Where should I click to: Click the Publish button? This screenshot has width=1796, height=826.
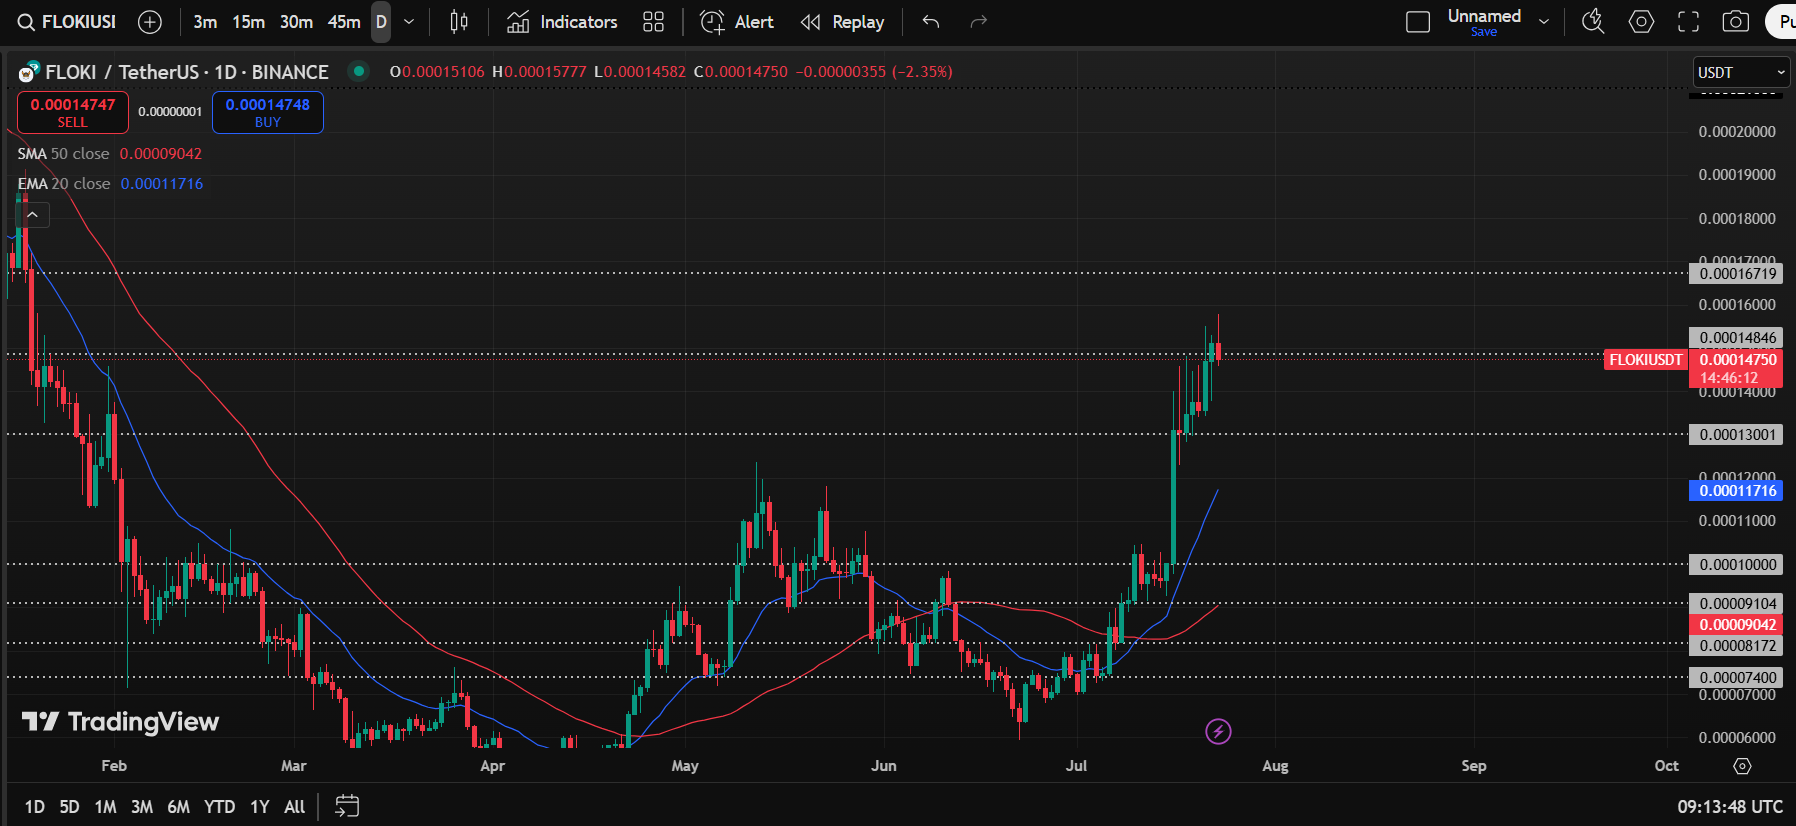click(x=1782, y=22)
